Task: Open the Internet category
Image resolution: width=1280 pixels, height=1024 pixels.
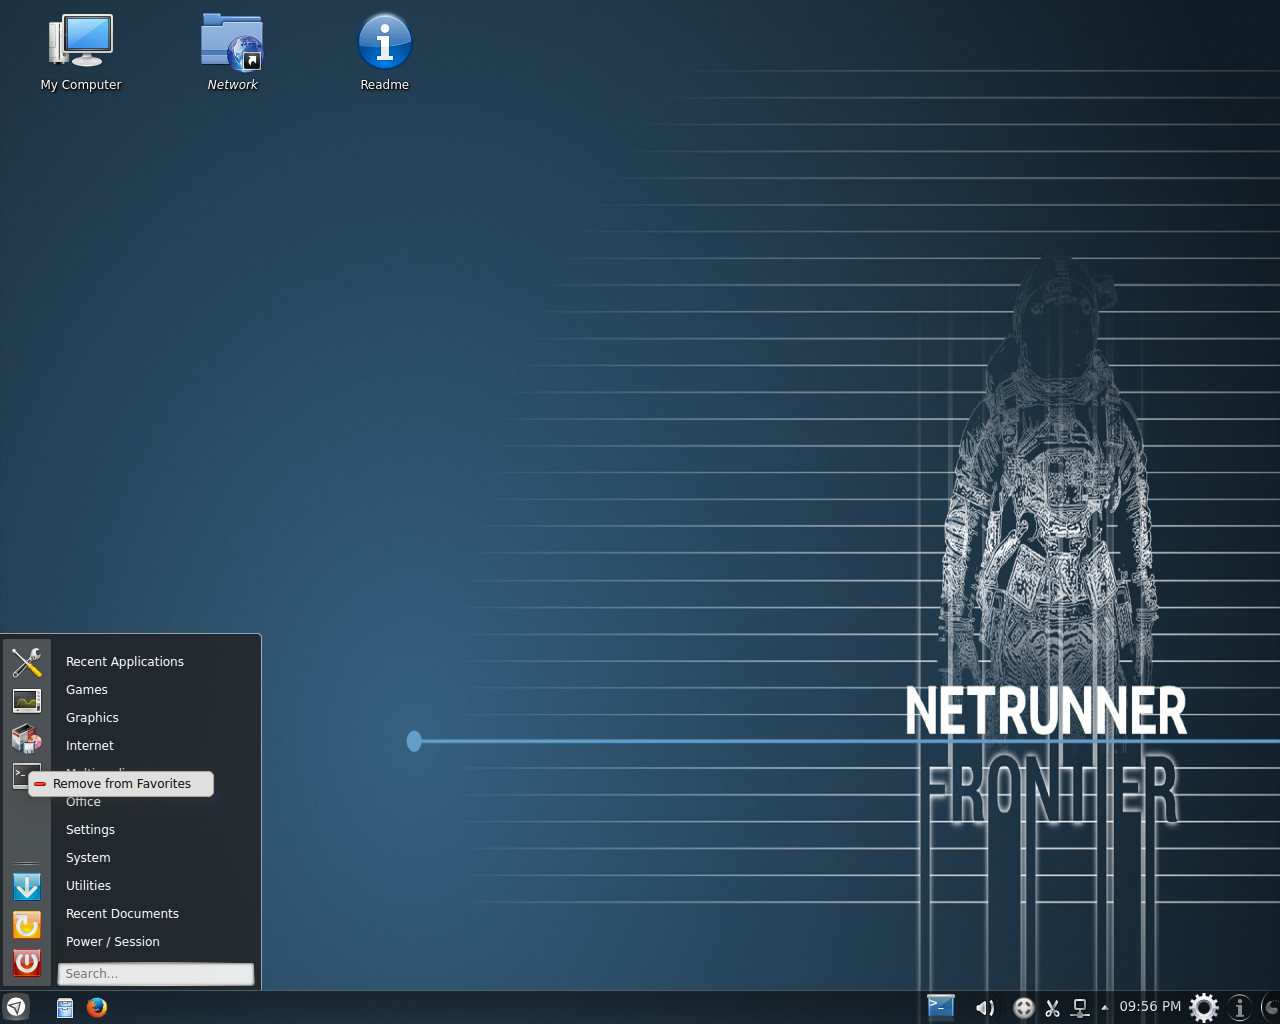Action: (x=90, y=746)
